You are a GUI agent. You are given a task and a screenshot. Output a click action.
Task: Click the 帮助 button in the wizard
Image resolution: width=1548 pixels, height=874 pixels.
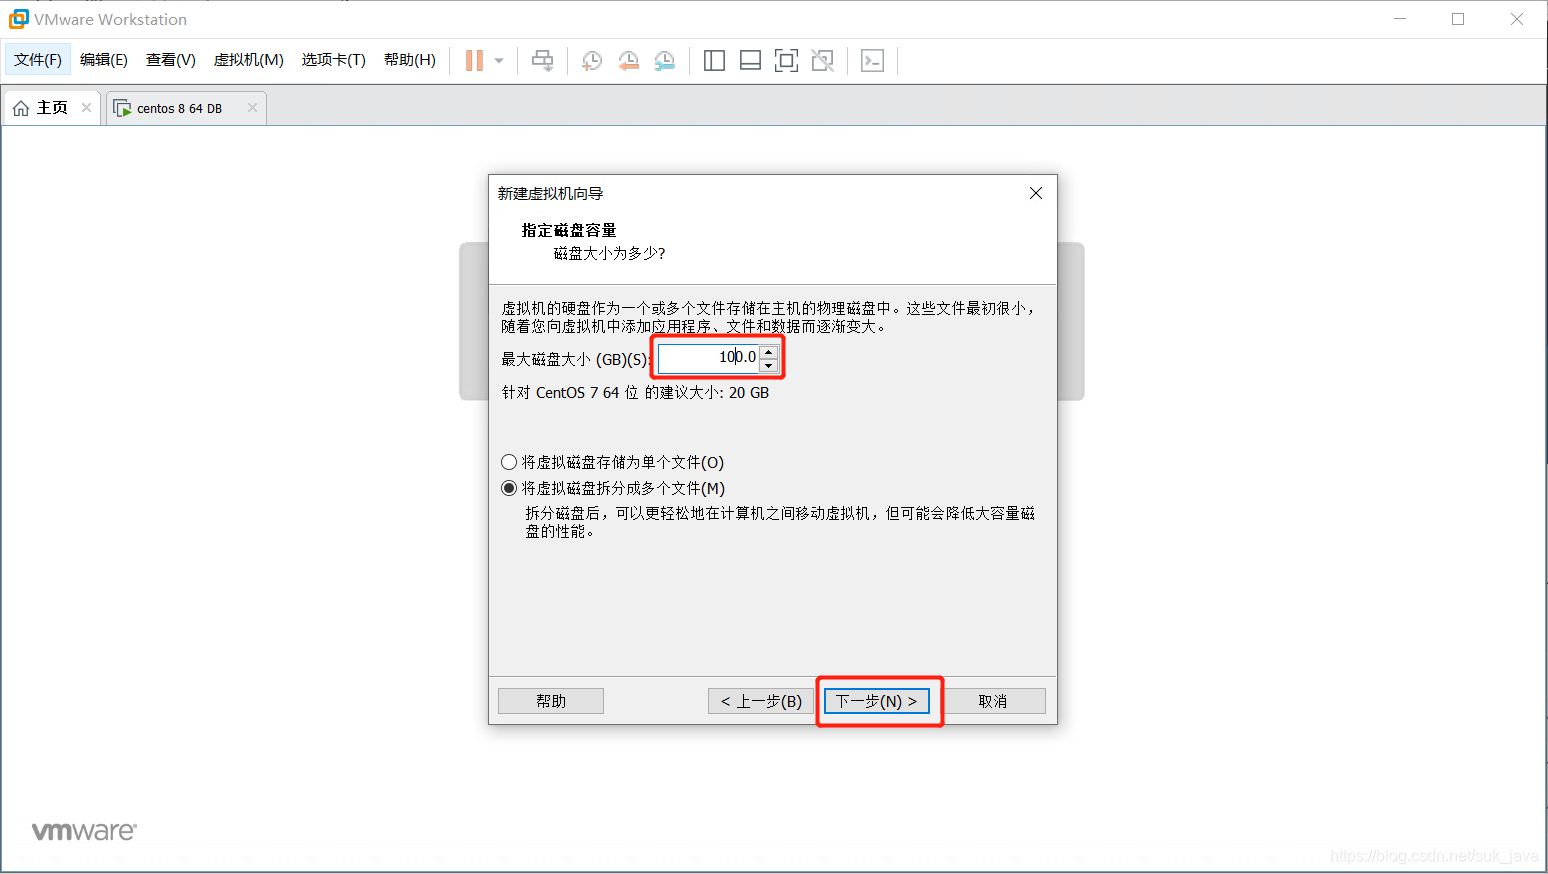tap(550, 700)
